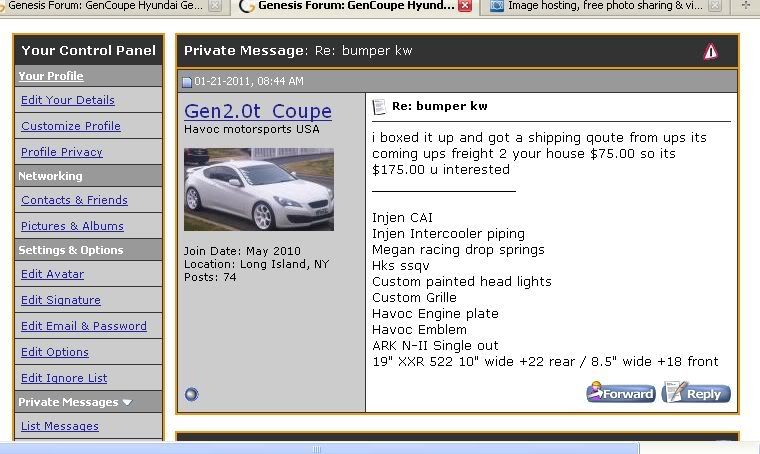Click 'Custom Grille' signature line
Screen dimensions: 760x454
414,297
